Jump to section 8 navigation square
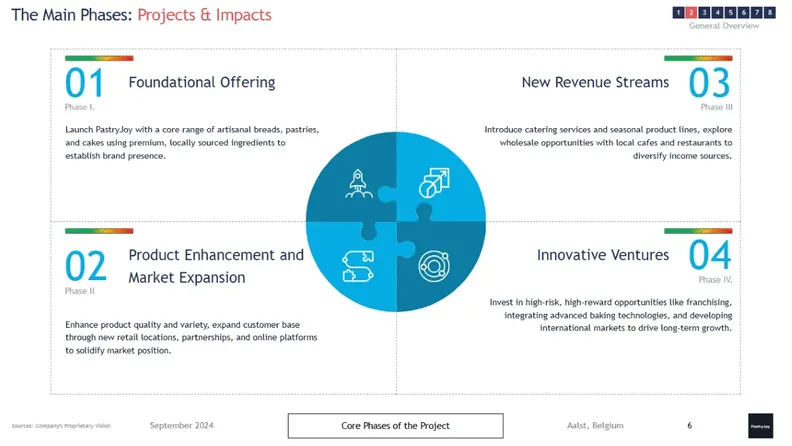Viewport: 792px width, 446px height. pyautogui.click(x=770, y=13)
